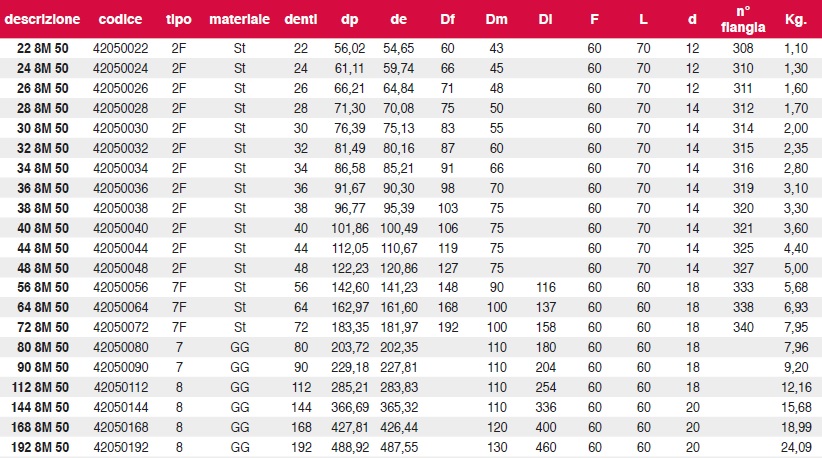The width and height of the screenshot is (822, 458).
Task: Click the code 42050056 cell
Action: point(121,288)
